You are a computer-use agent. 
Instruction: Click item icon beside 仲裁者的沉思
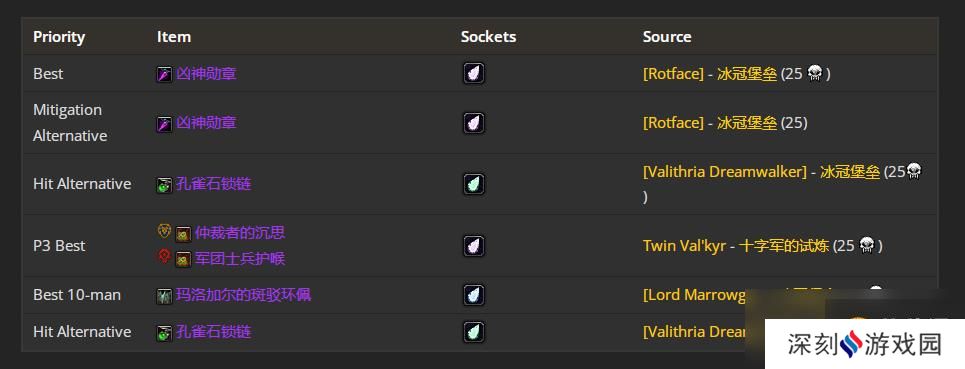(183, 234)
